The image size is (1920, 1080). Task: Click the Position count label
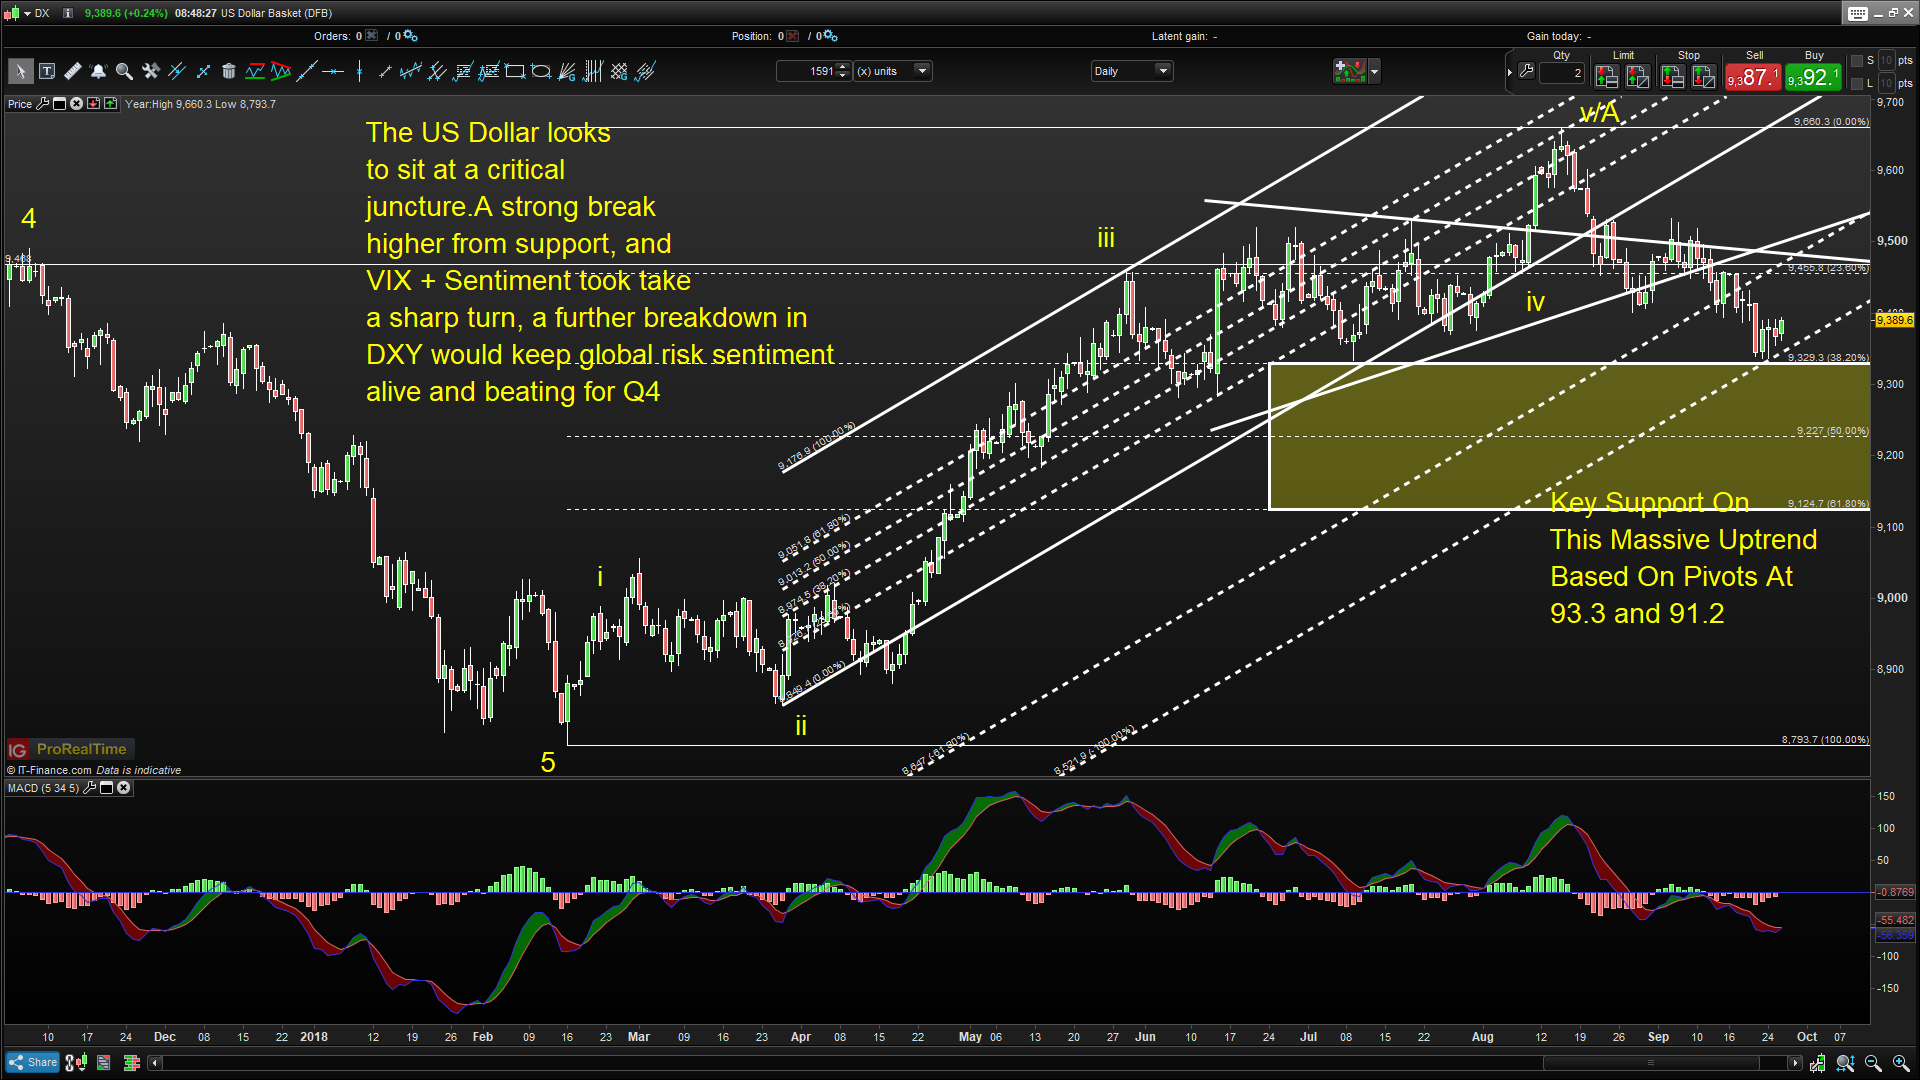tap(757, 36)
